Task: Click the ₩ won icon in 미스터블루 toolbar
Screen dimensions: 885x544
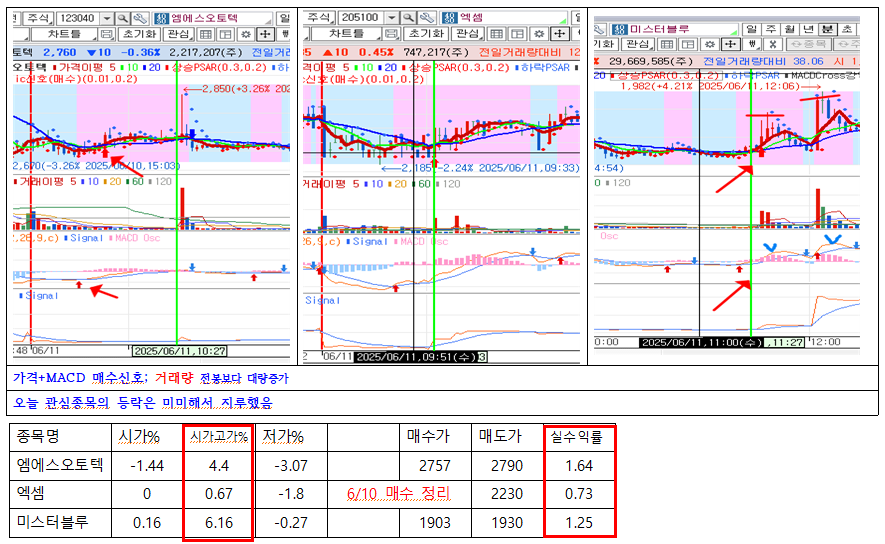Action: point(752,44)
